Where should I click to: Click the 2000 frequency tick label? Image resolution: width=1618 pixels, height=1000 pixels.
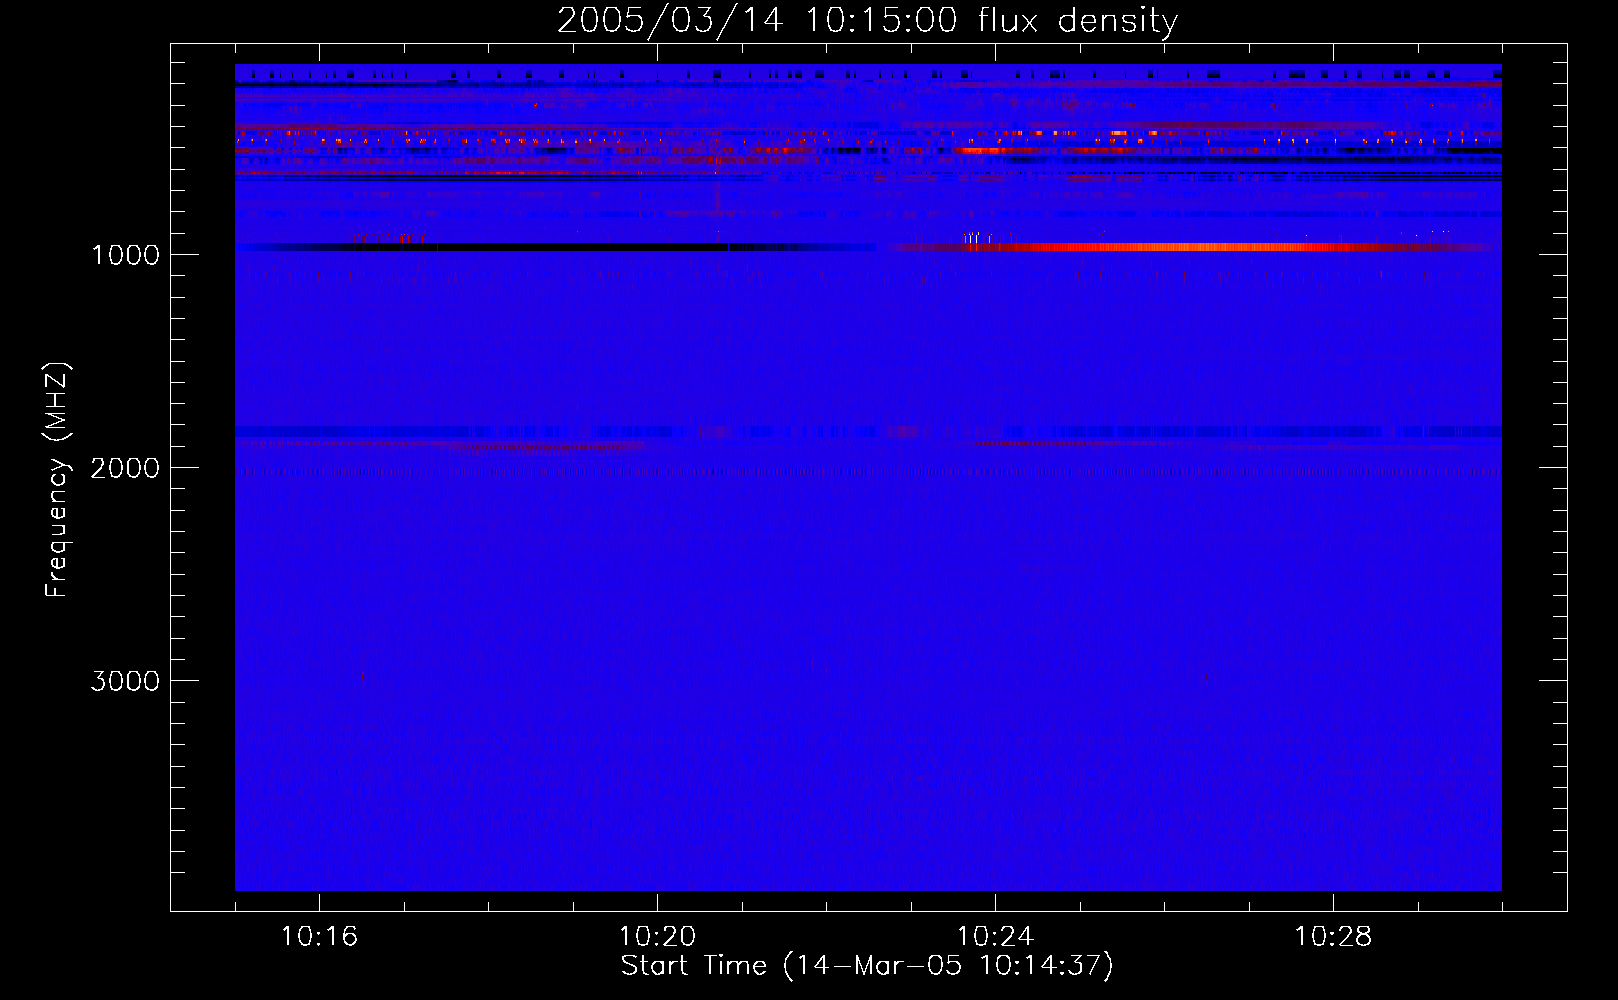[x=125, y=468]
